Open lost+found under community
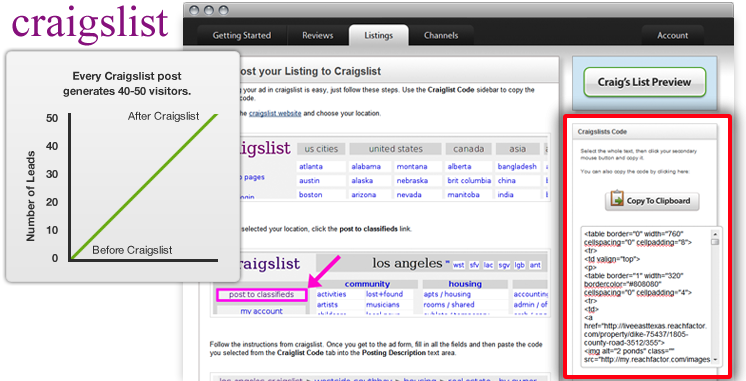 click(x=384, y=294)
